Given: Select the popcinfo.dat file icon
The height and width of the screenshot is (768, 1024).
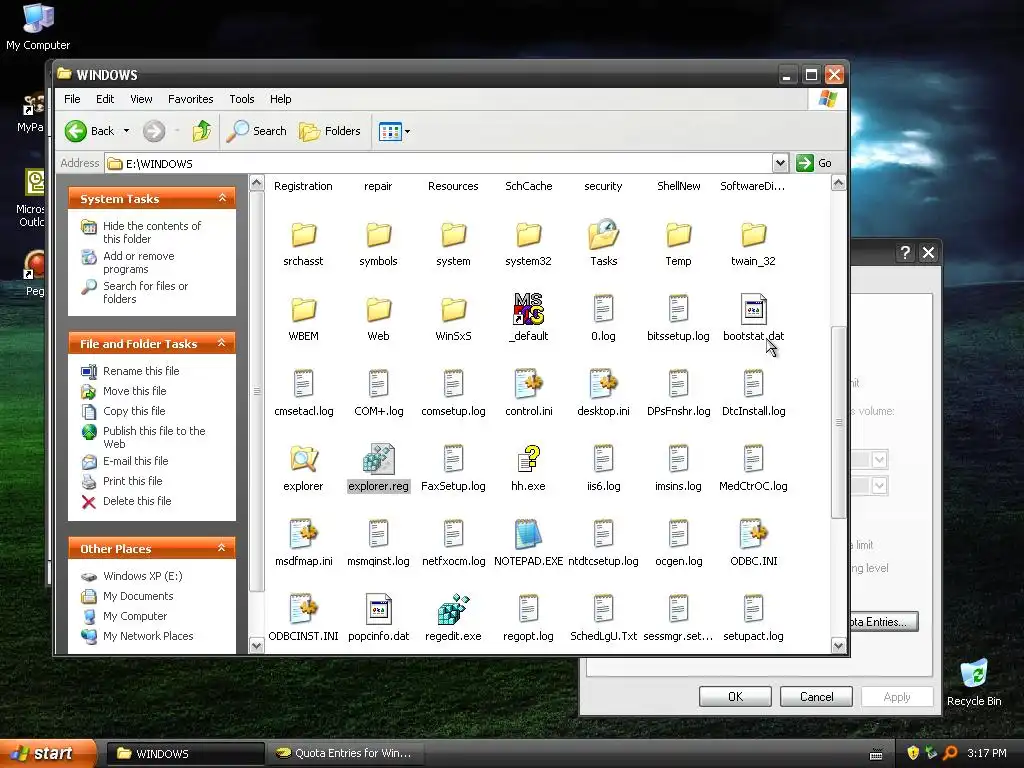Looking at the screenshot, I should tap(378, 609).
